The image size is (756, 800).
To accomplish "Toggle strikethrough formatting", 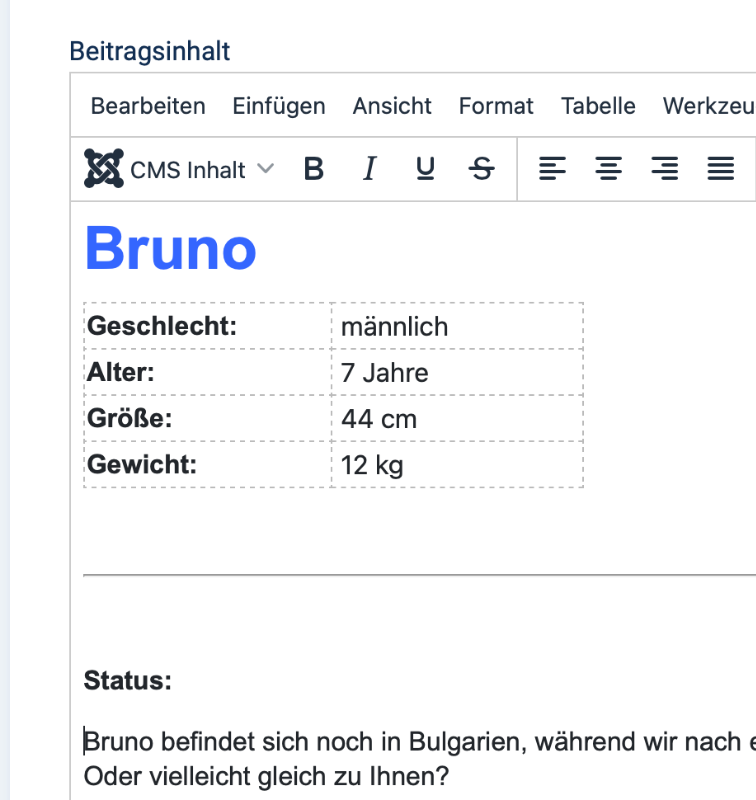I will coord(482,169).
